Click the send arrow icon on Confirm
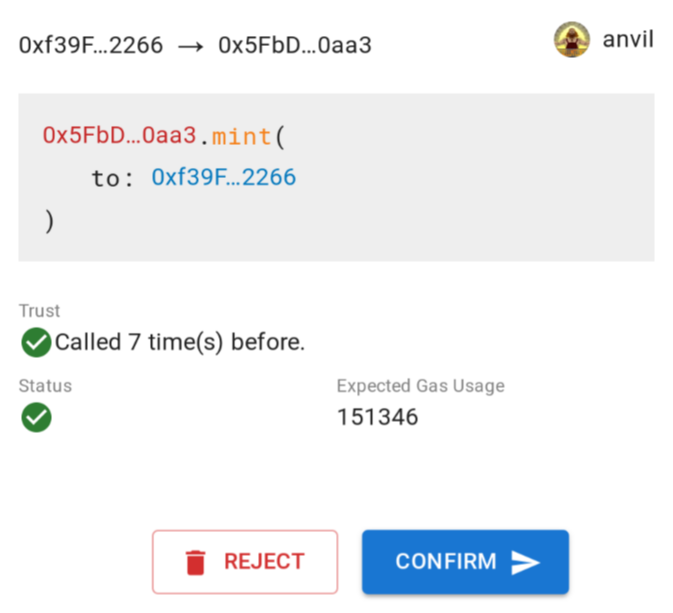Screen dimensions: 673x613 coord(525,562)
